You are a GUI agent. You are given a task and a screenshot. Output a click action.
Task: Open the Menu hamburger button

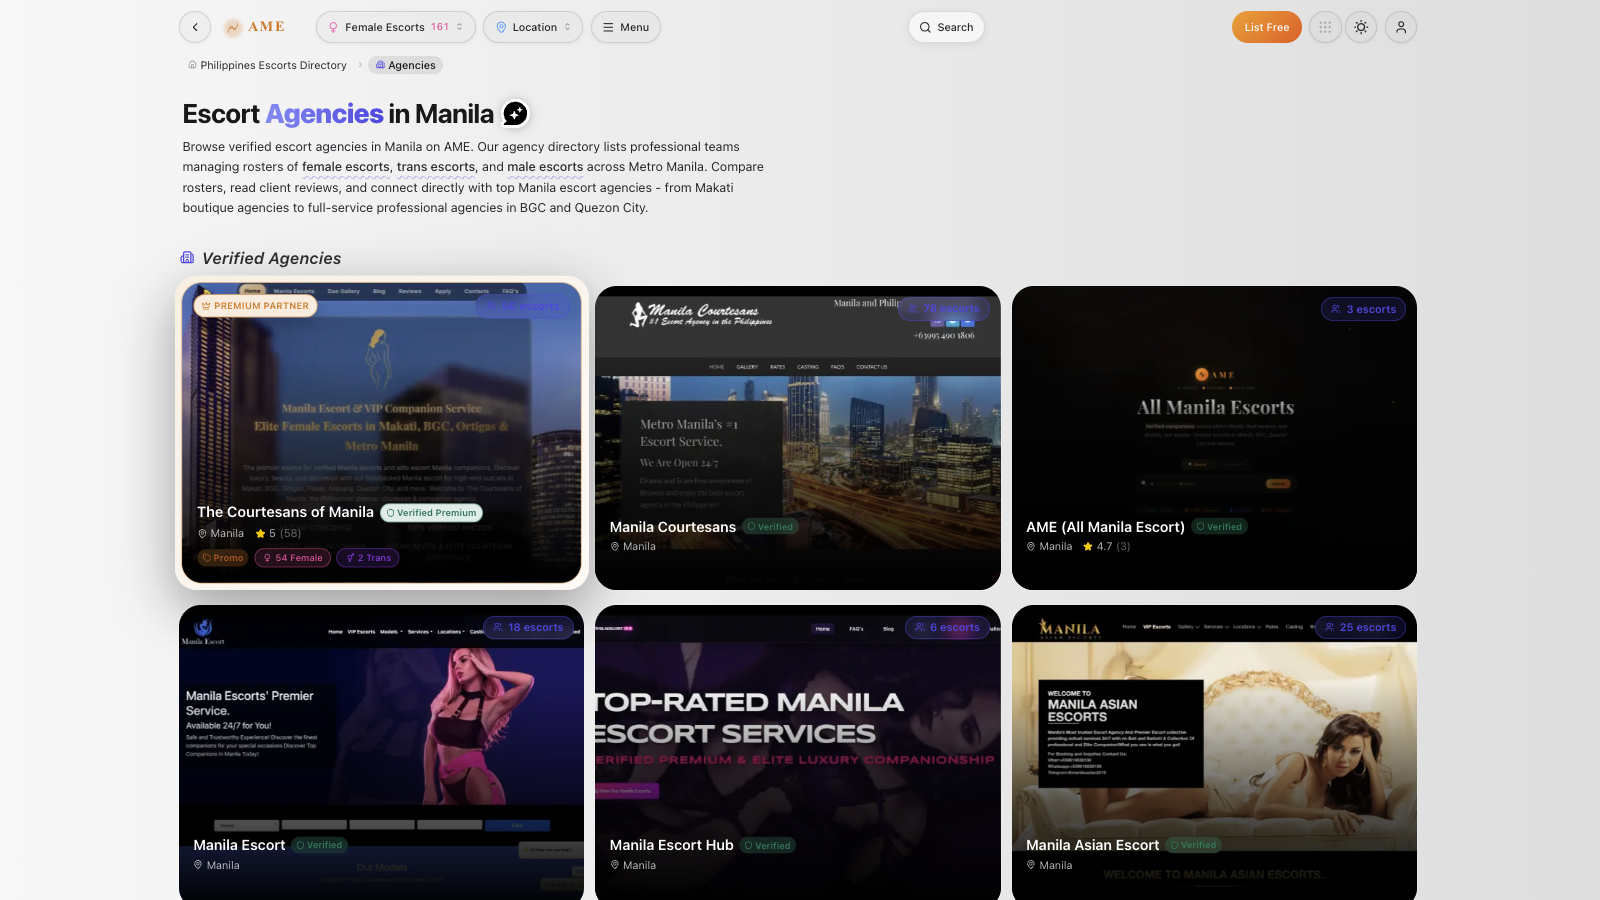click(x=626, y=27)
